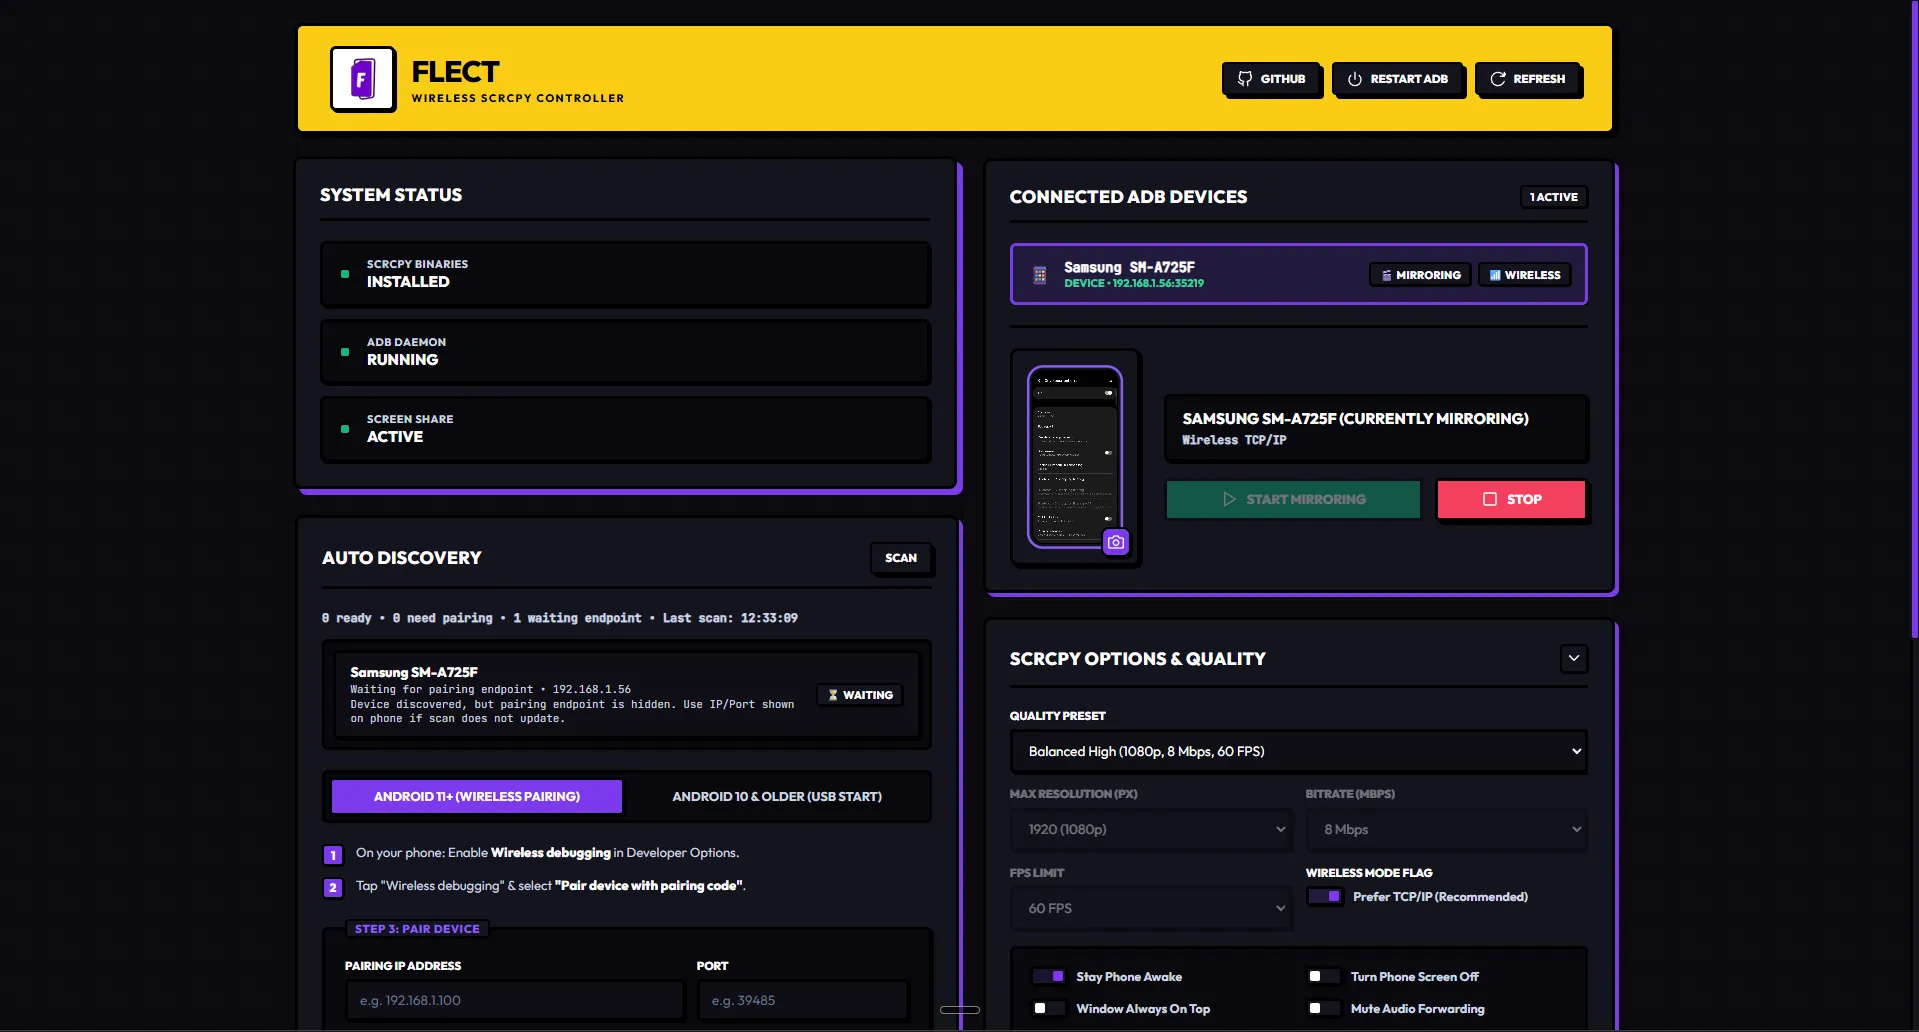The width and height of the screenshot is (1919, 1032).
Task: Focus the Pairing IP Address field
Action: click(x=515, y=1000)
